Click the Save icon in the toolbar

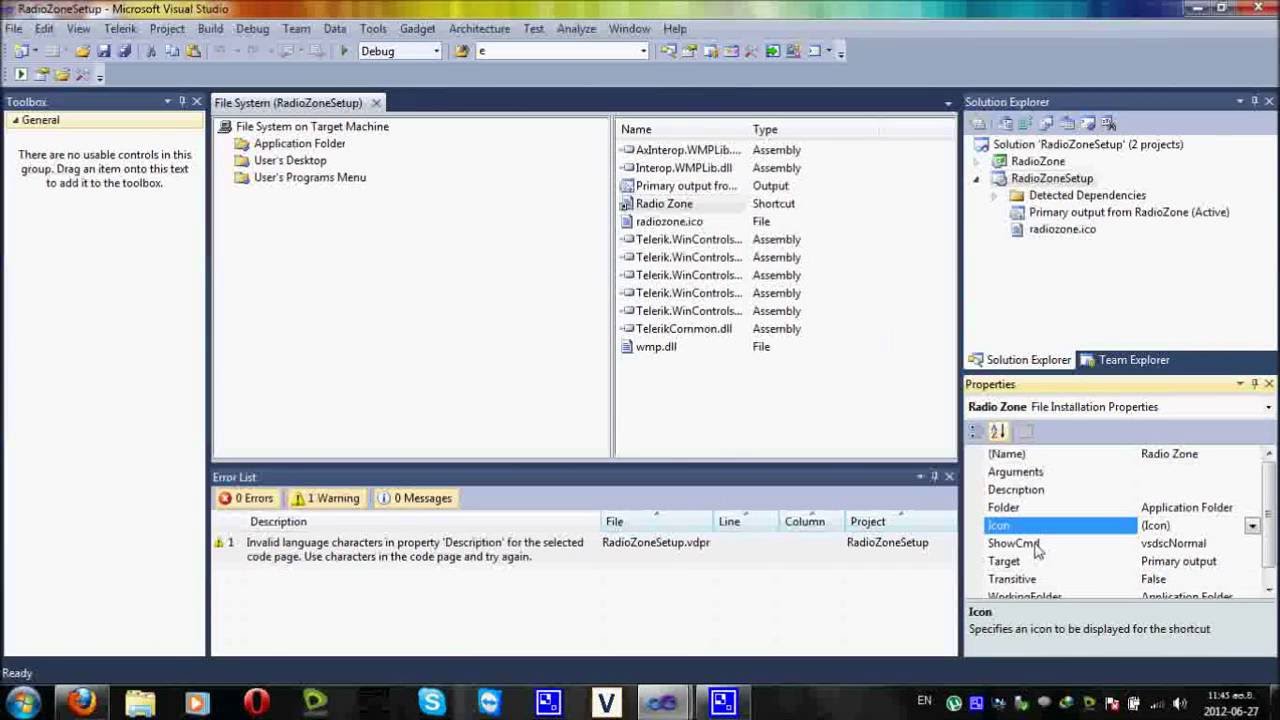(x=104, y=51)
